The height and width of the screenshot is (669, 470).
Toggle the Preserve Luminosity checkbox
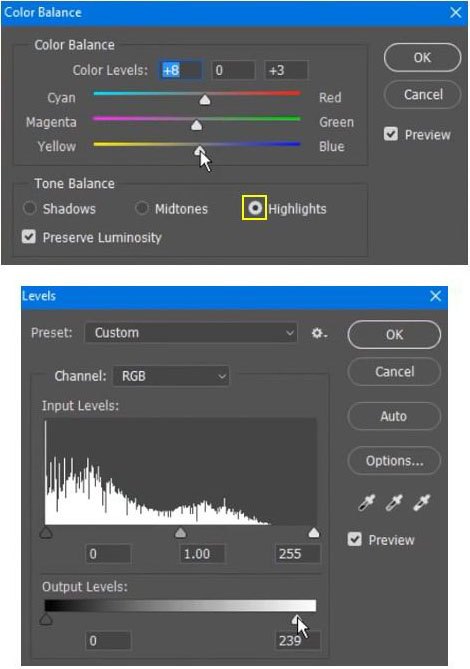point(29,236)
